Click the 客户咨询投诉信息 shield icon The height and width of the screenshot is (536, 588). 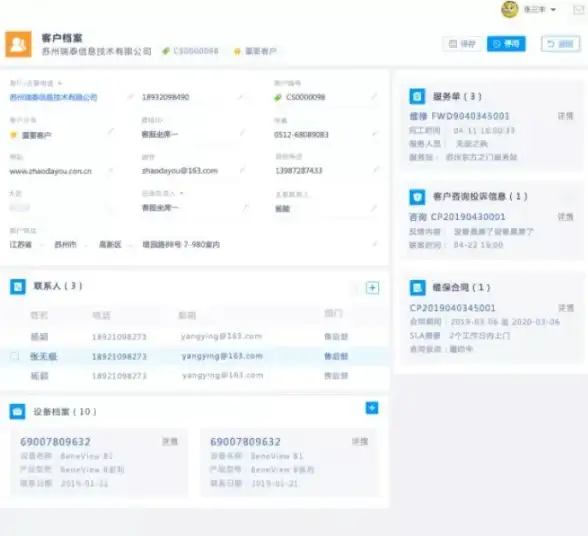click(417, 197)
